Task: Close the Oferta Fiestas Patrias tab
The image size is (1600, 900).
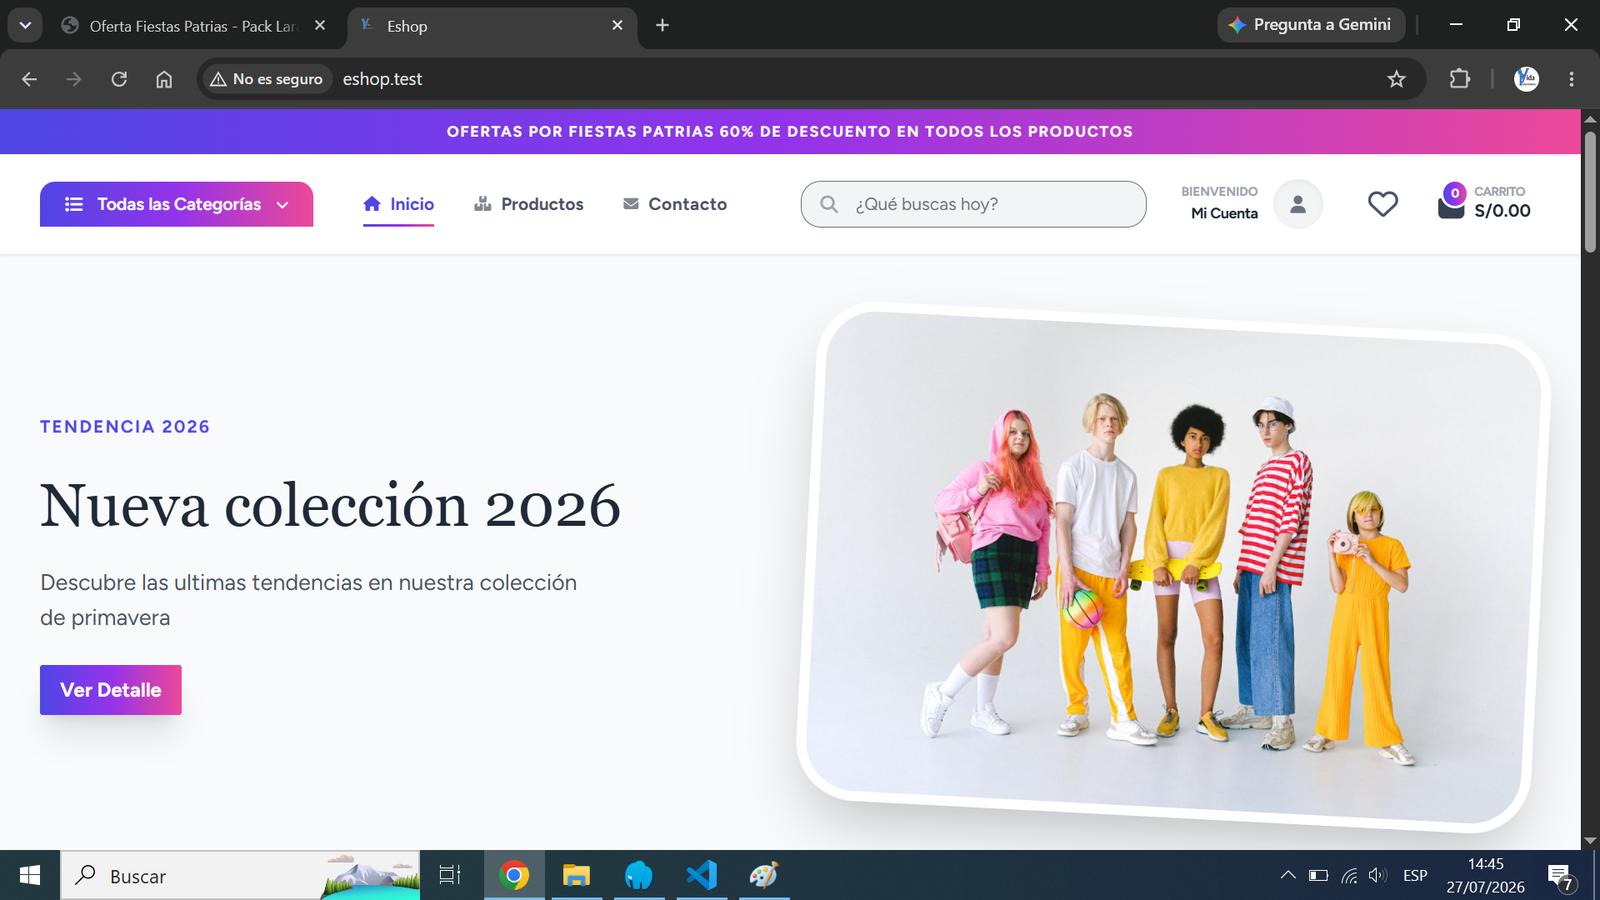Action: tap(320, 26)
